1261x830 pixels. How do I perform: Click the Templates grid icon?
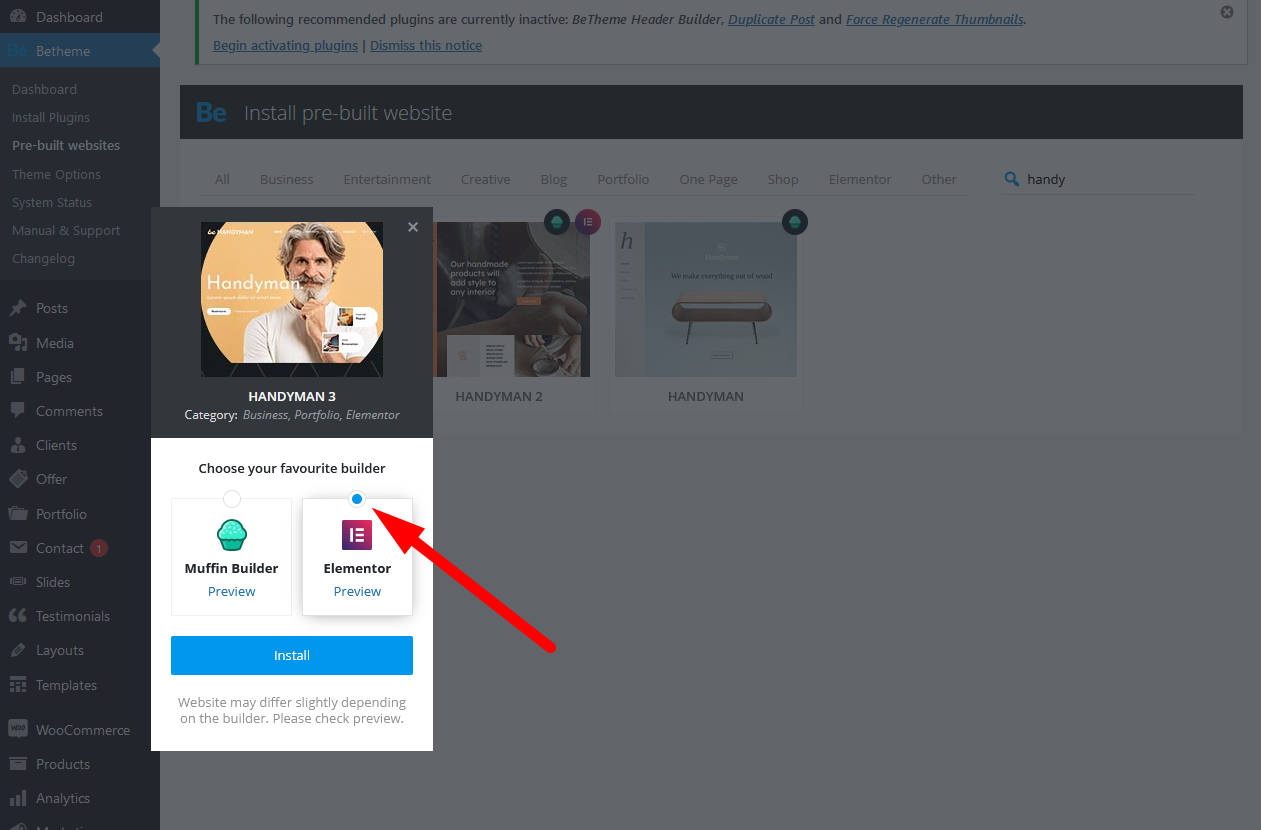18,685
